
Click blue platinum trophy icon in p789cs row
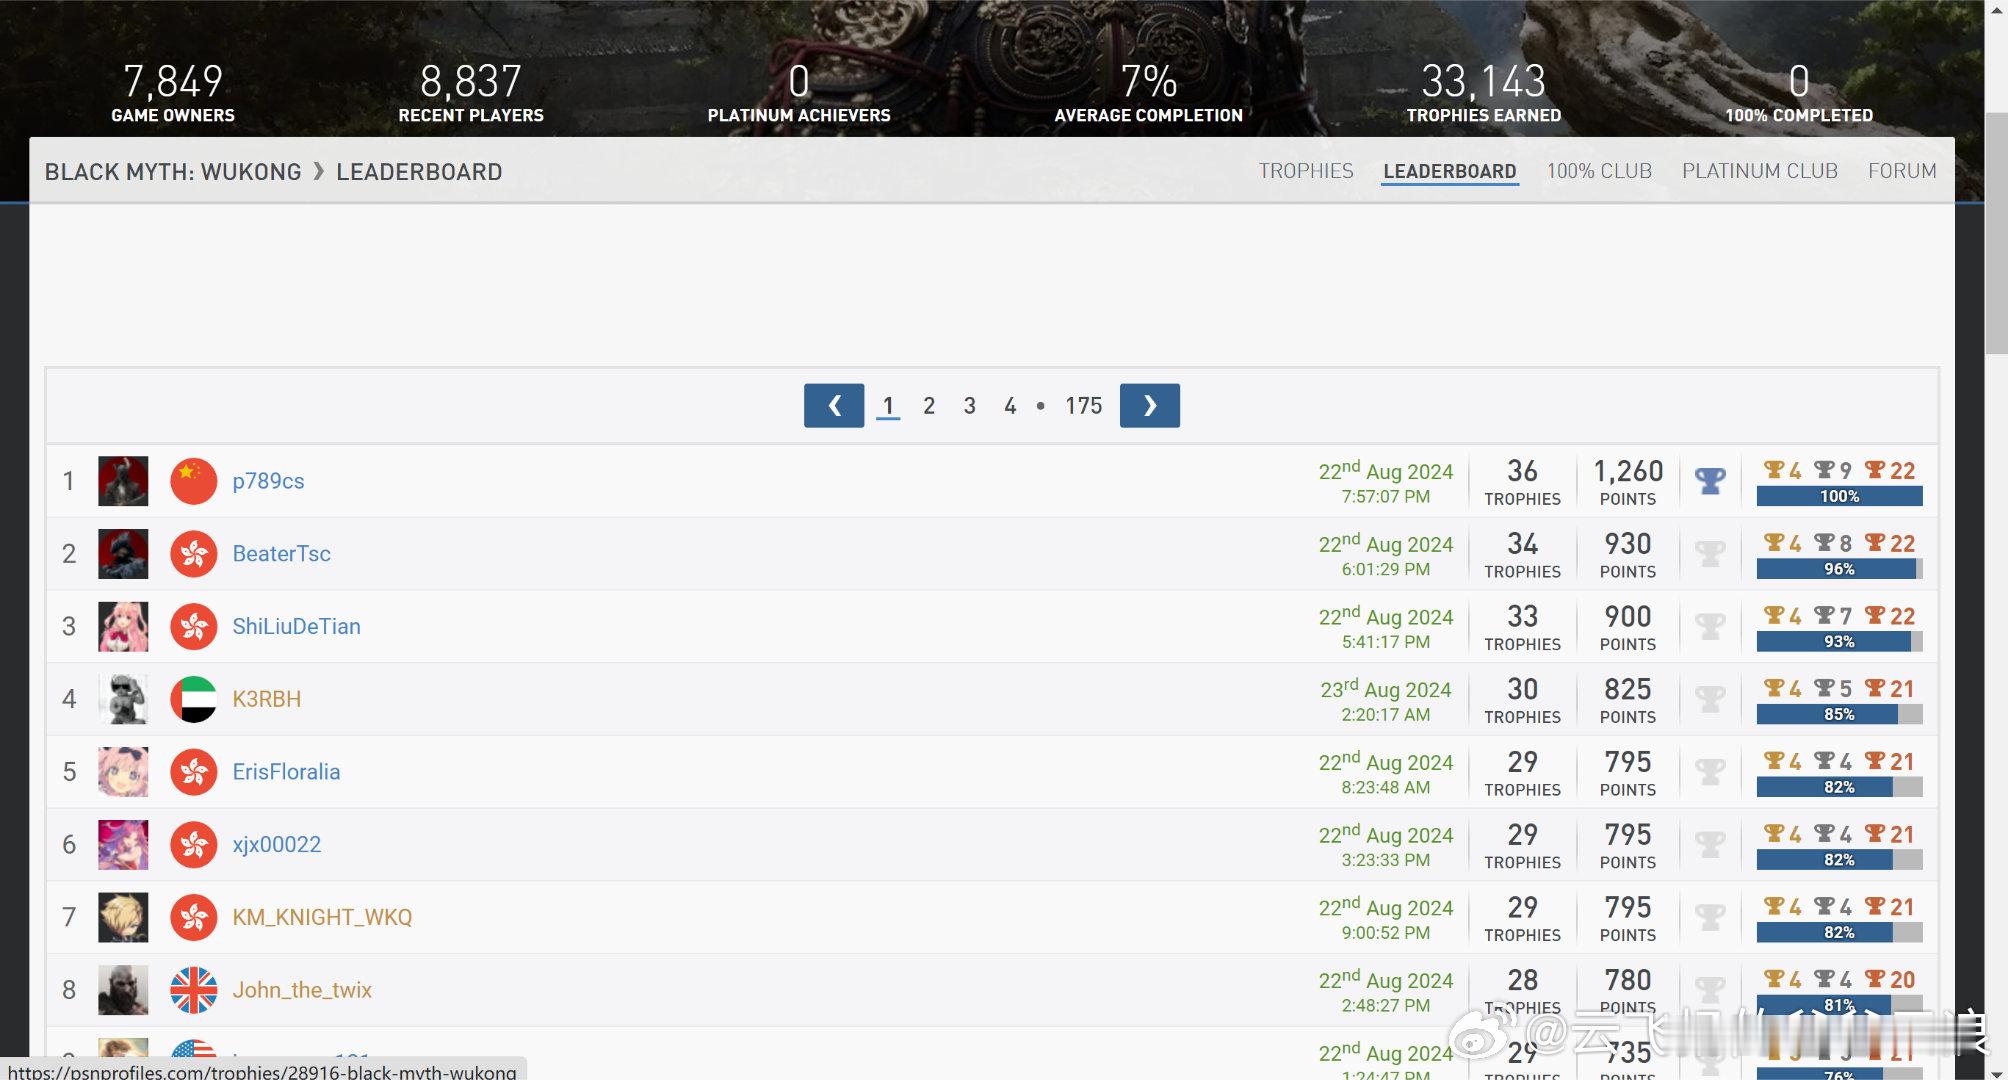[x=1710, y=481]
